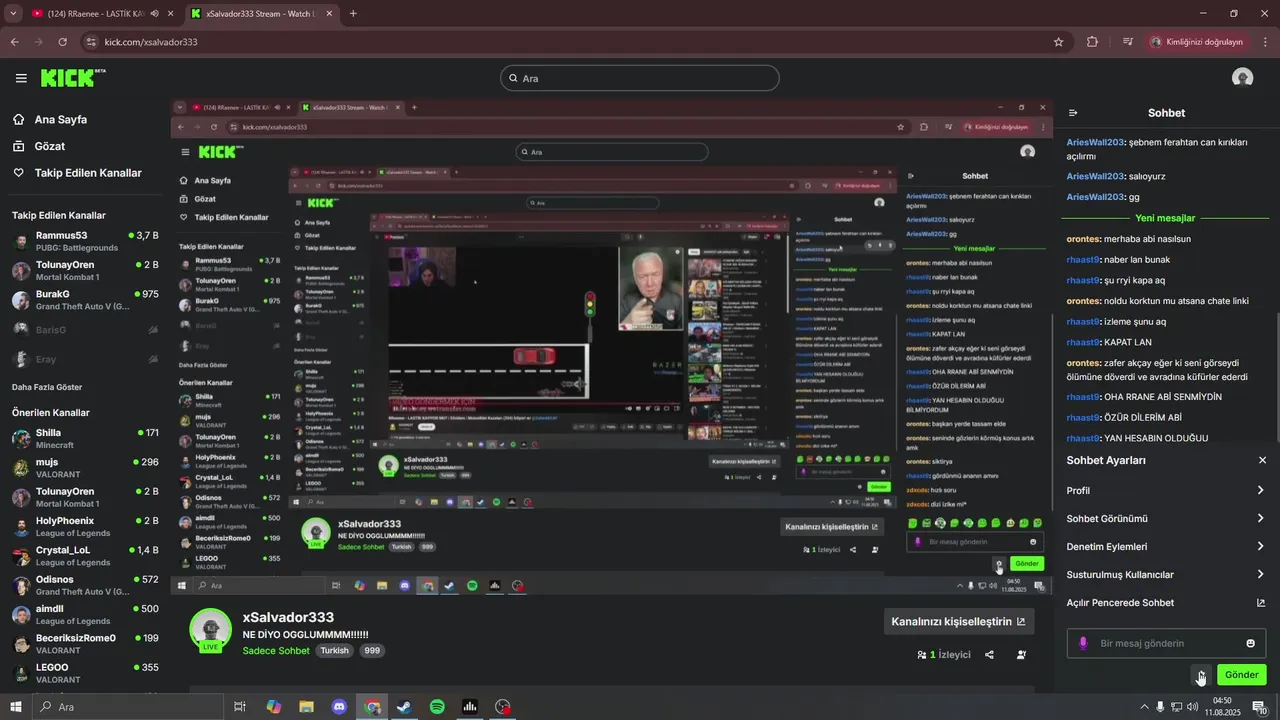Open Task View on the taskbar
1280x720 pixels.
point(240,707)
